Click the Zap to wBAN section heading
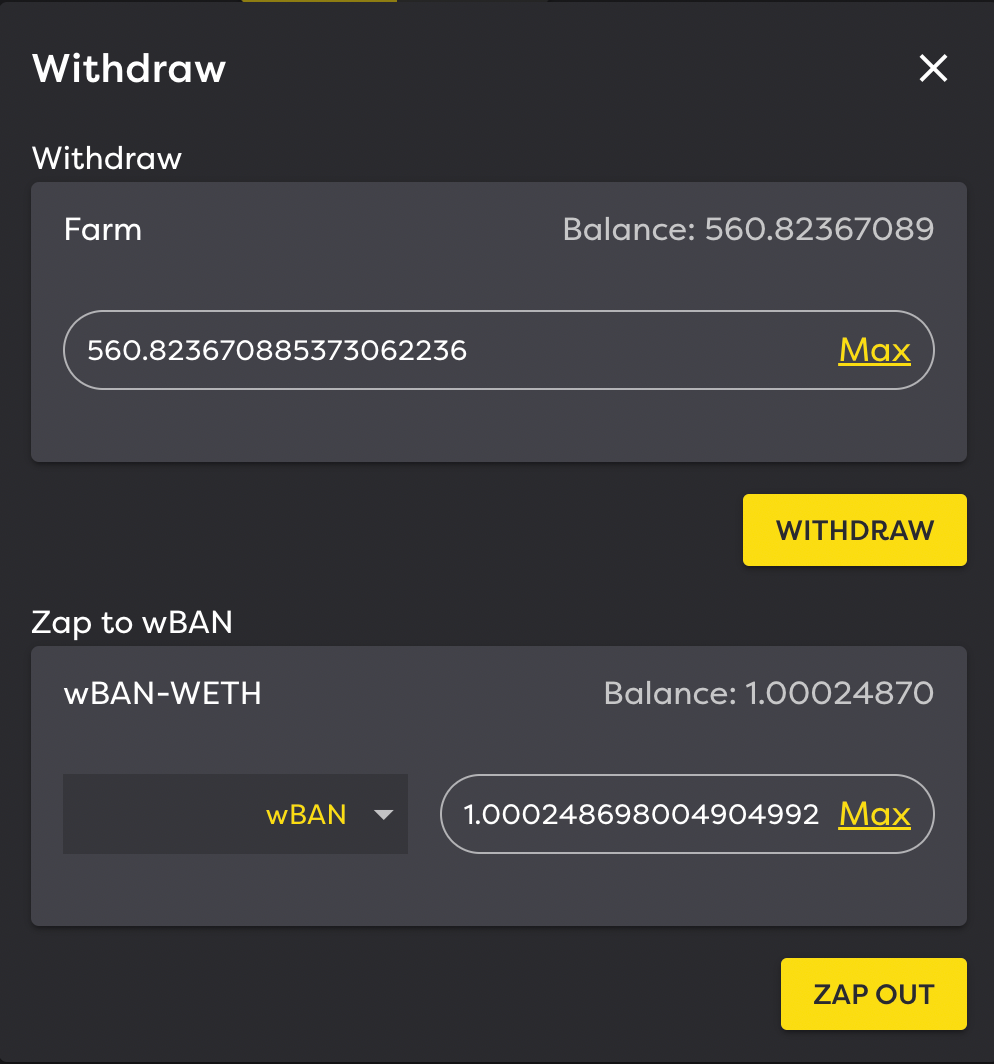 [x=132, y=623]
